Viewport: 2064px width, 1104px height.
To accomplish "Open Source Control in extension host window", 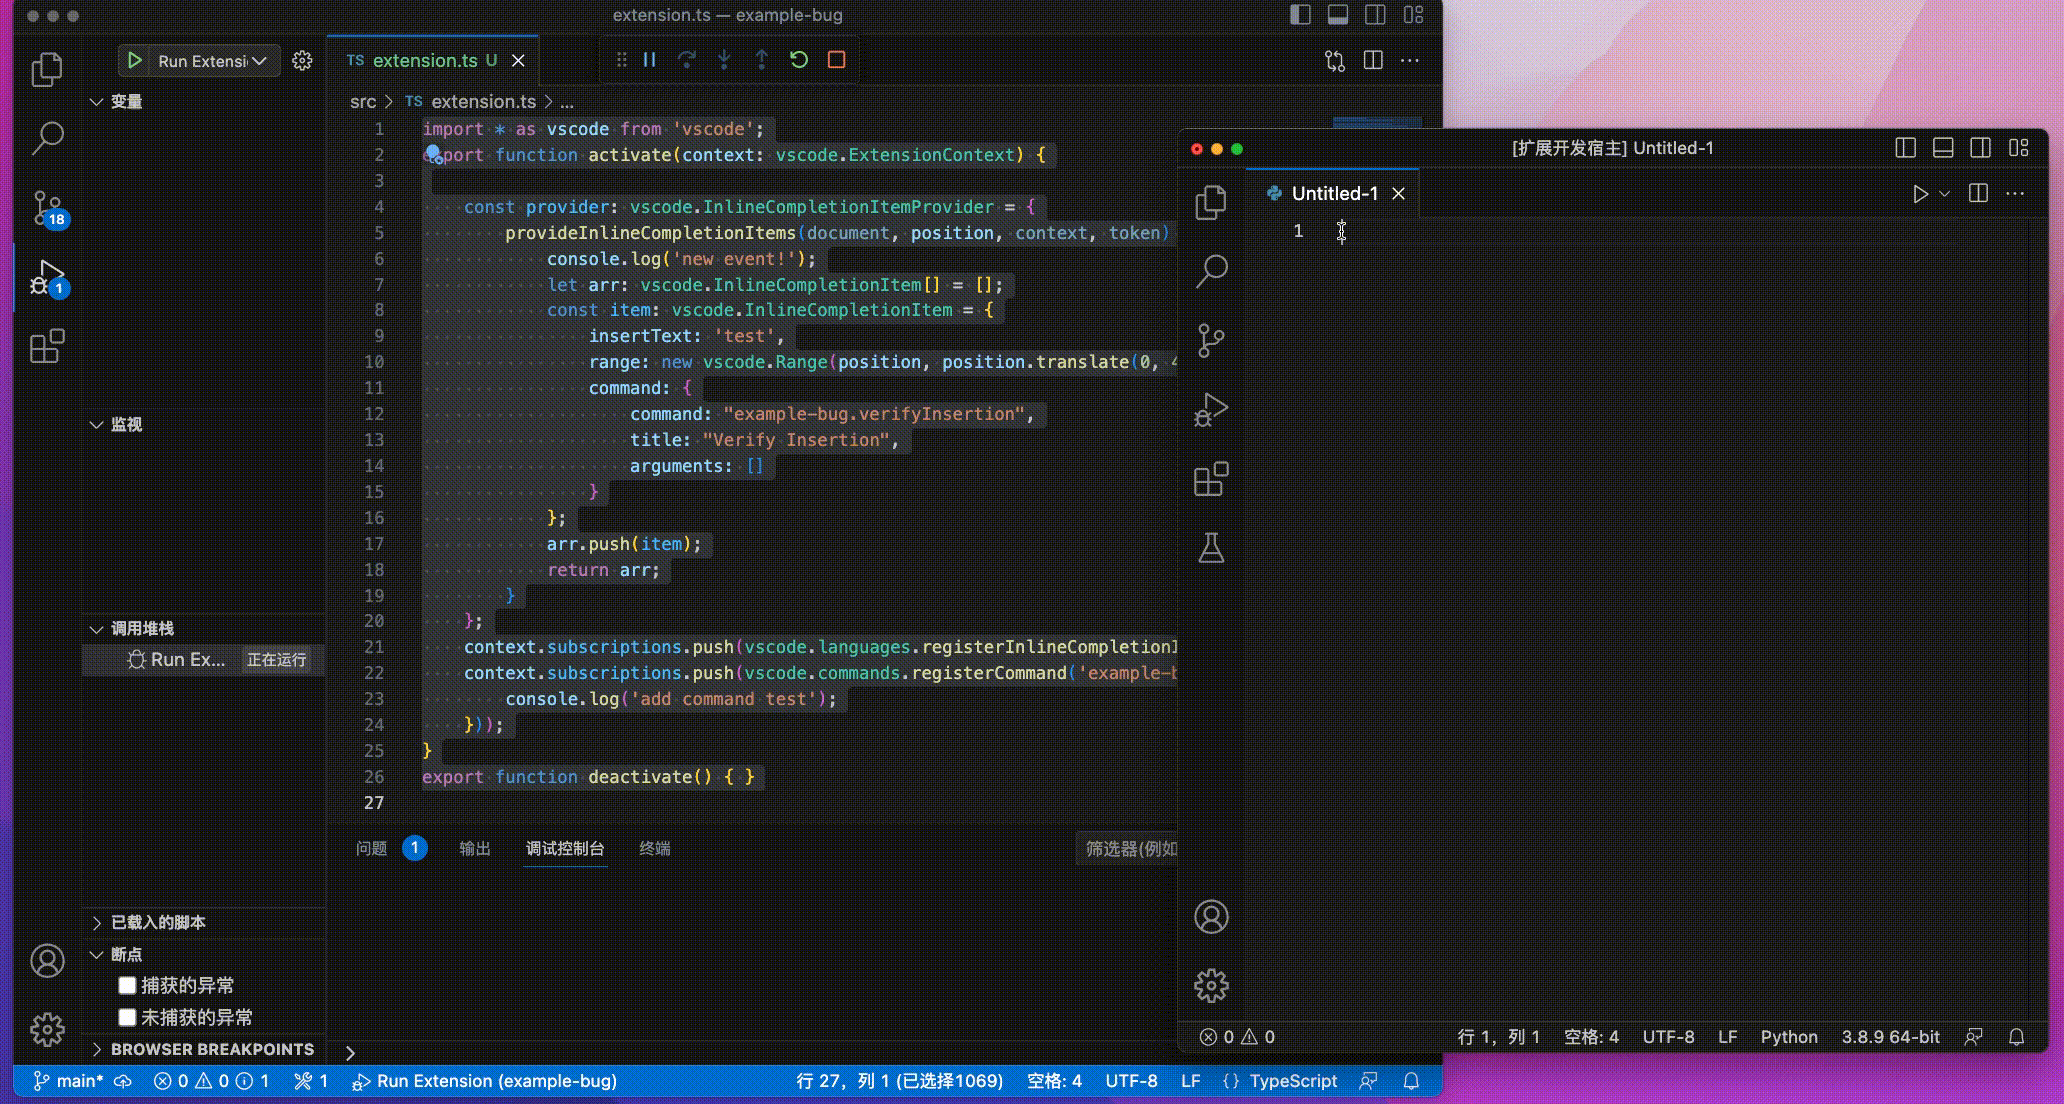I will 1211,341.
